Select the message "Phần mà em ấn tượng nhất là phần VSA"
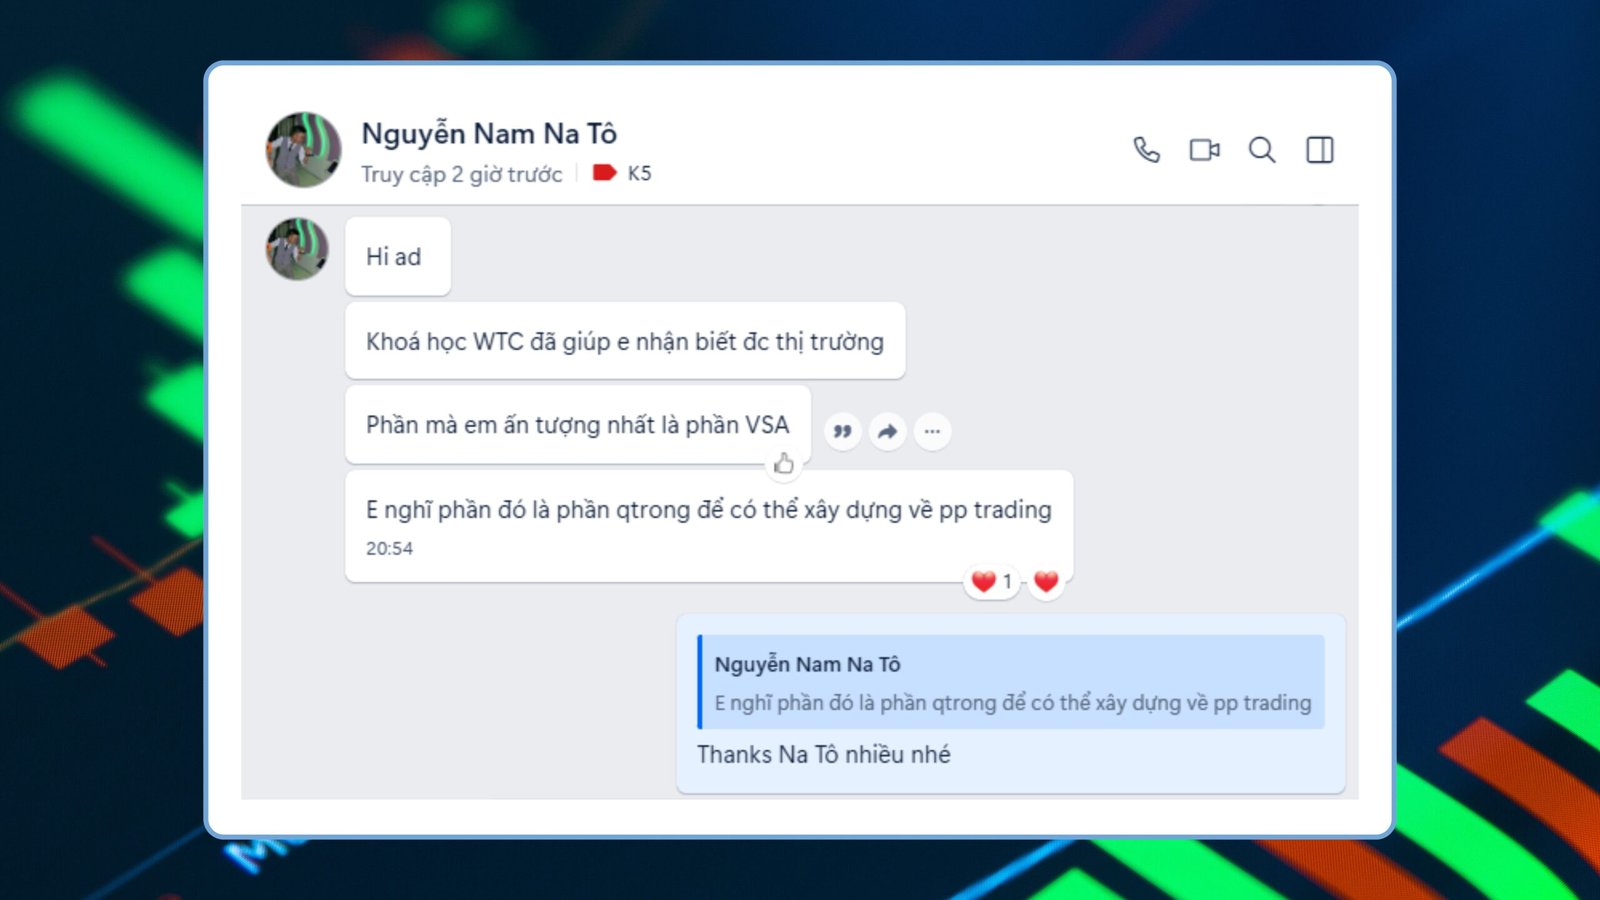Screen dimensions: 1600x900 click(578, 425)
